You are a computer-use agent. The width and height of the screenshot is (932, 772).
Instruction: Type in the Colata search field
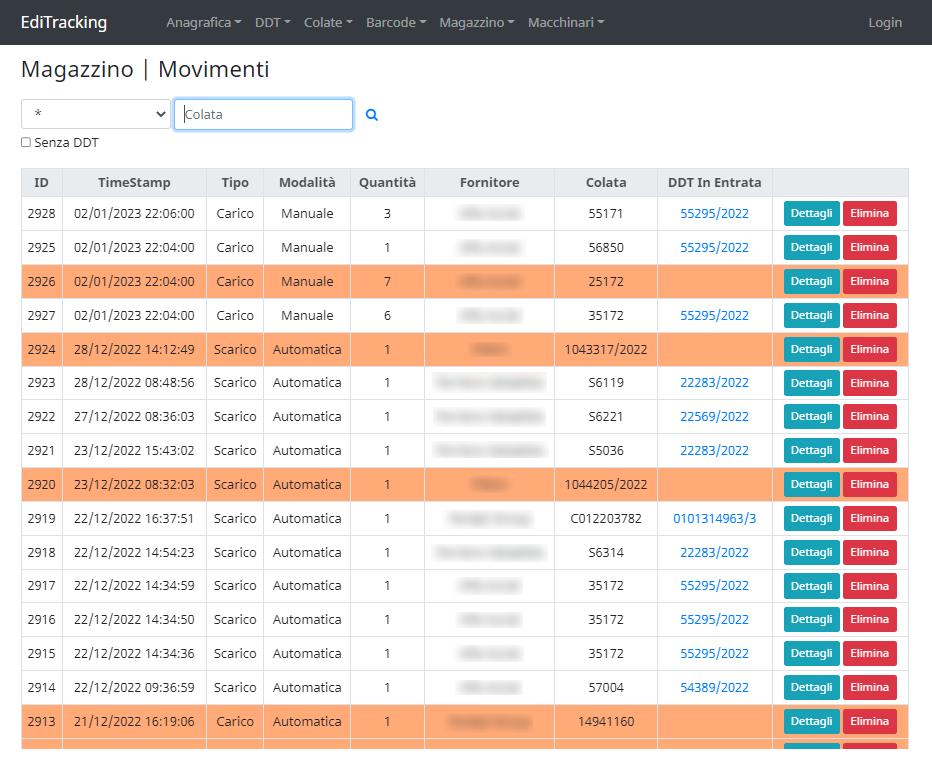click(x=264, y=114)
